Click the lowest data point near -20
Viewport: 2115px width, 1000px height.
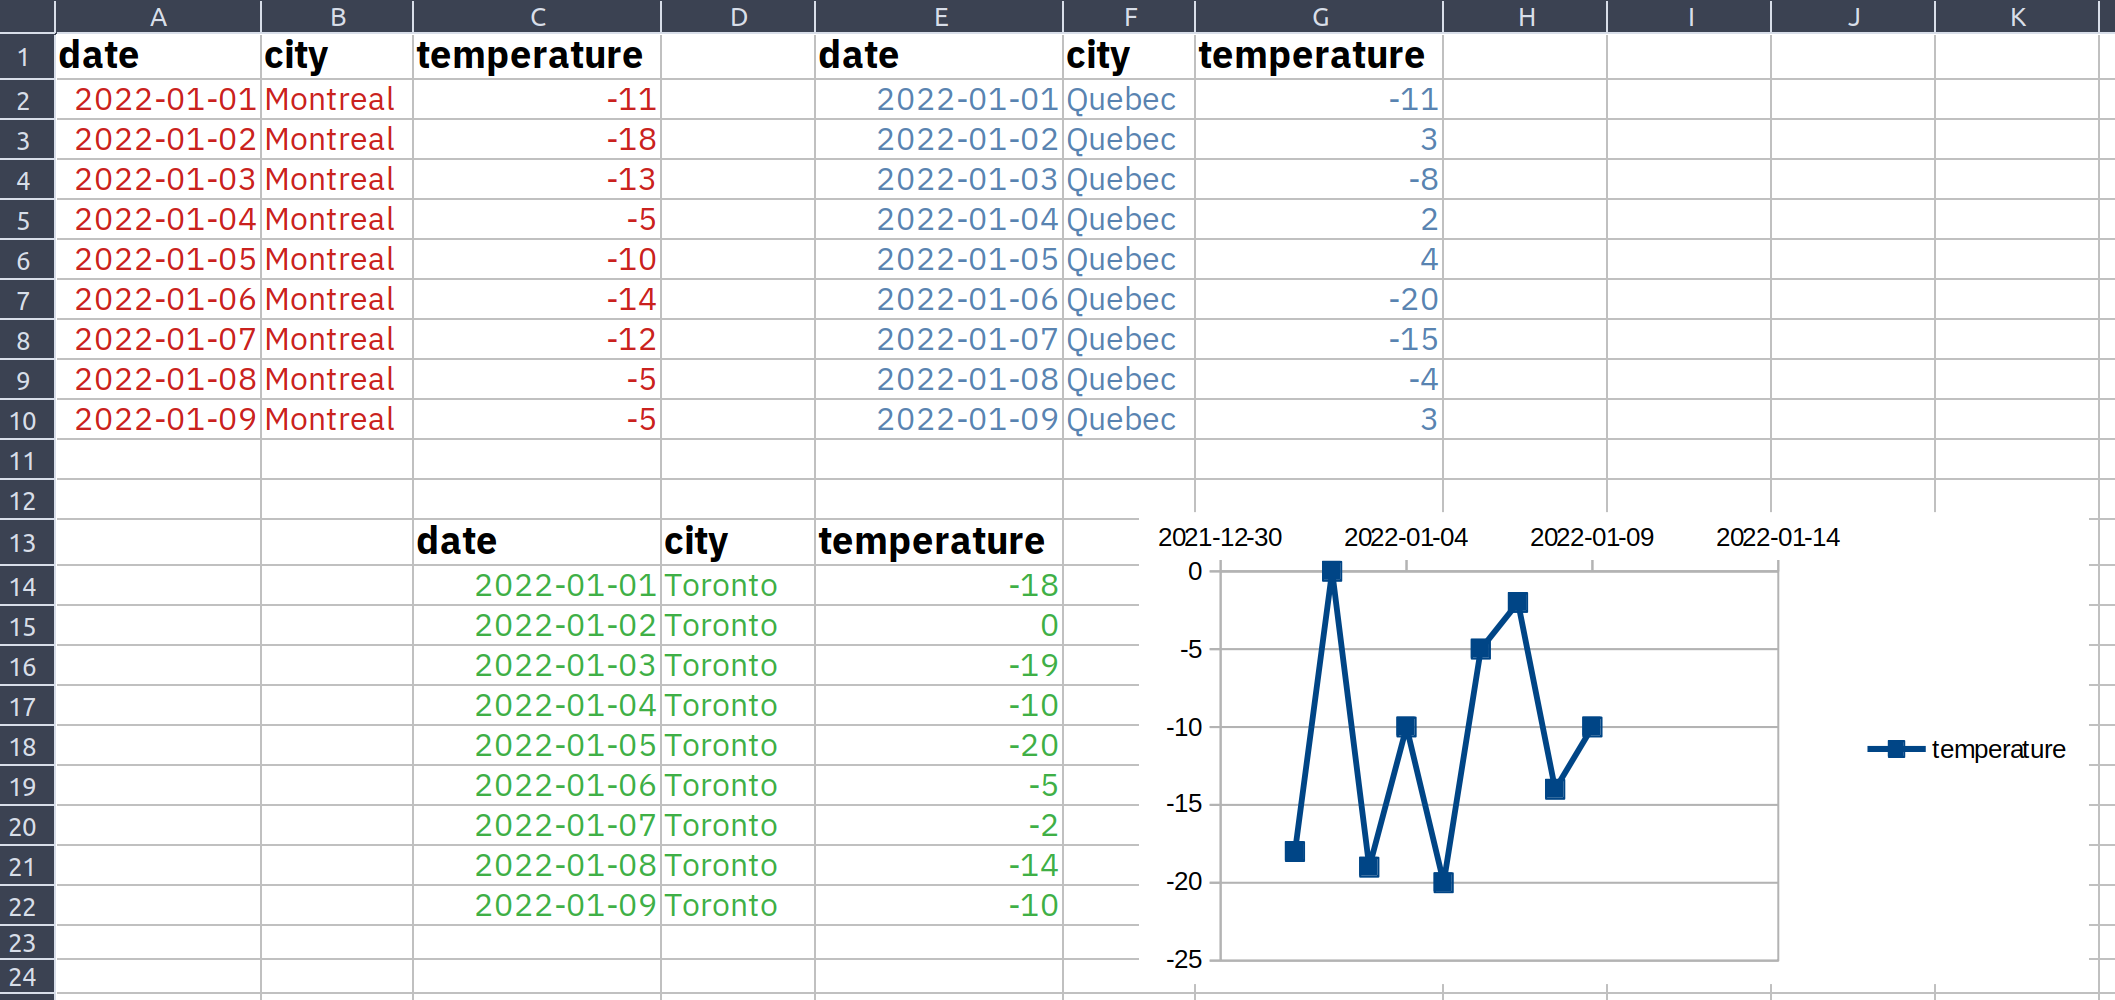(x=1443, y=883)
